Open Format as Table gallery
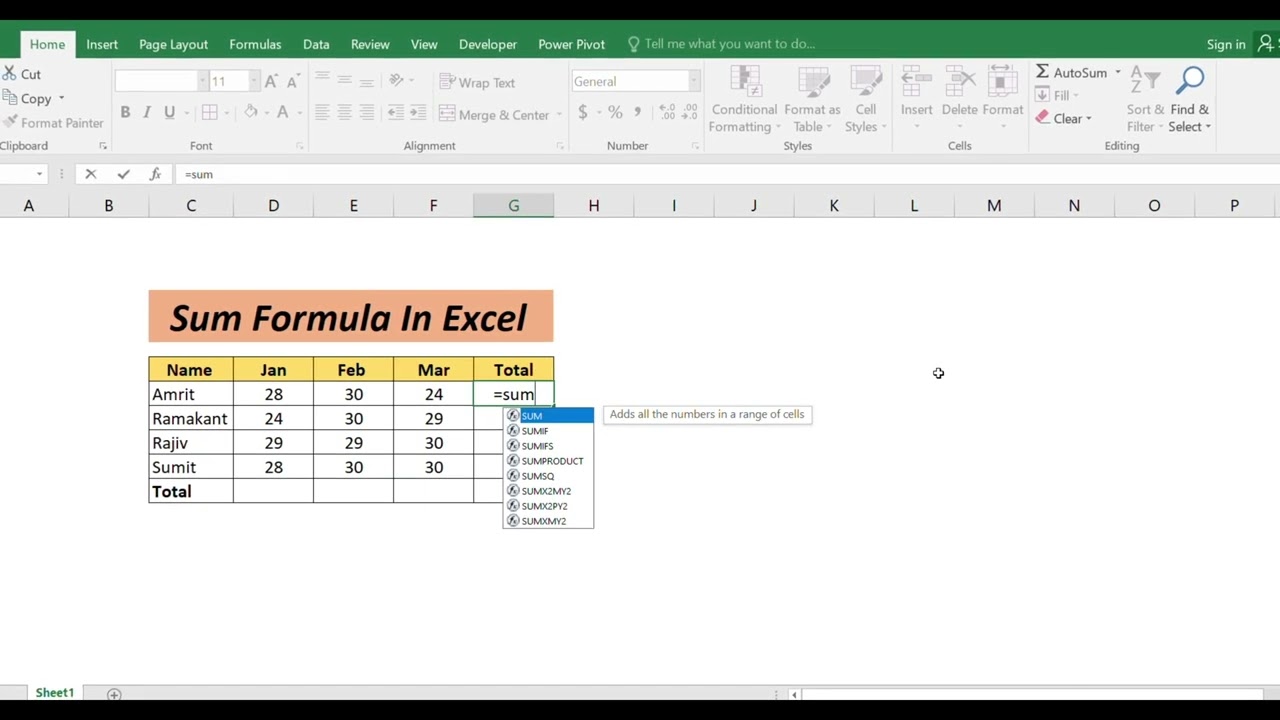The height and width of the screenshot is (720, 1280). click(812, 100)
